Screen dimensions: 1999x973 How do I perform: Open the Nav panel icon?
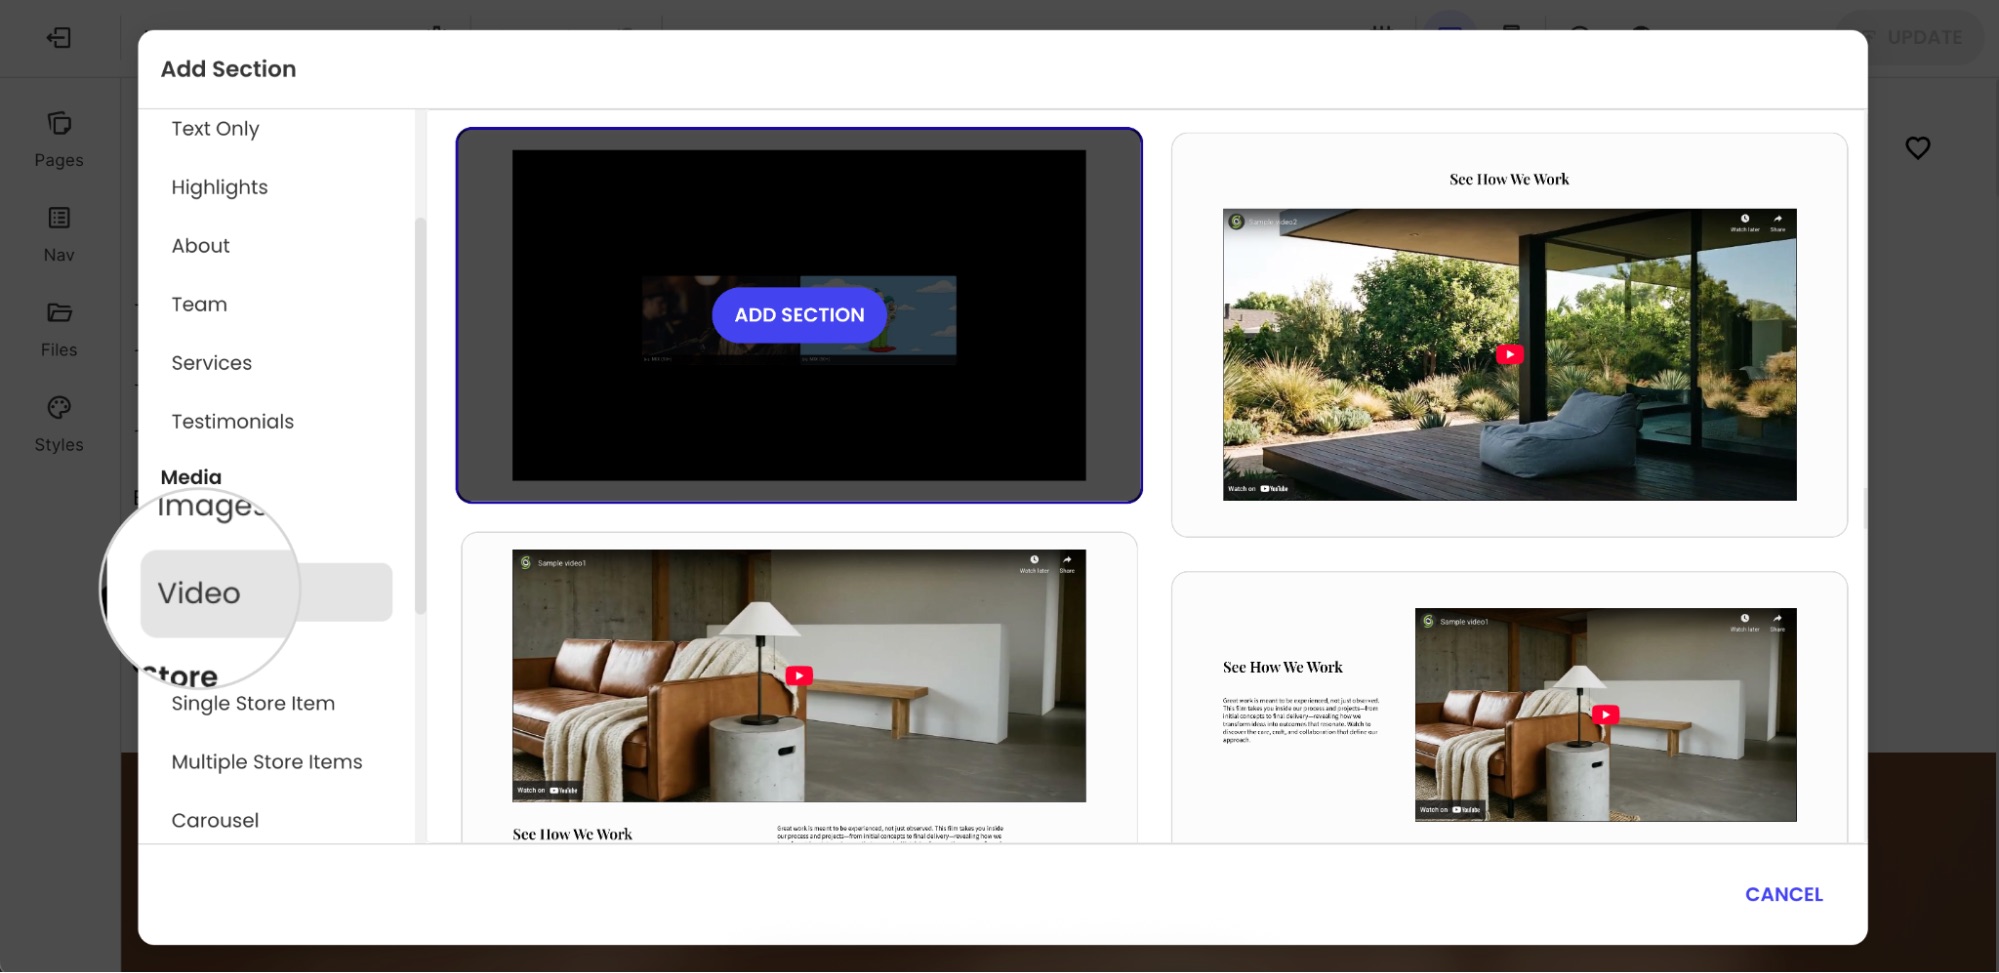point(59,218)
